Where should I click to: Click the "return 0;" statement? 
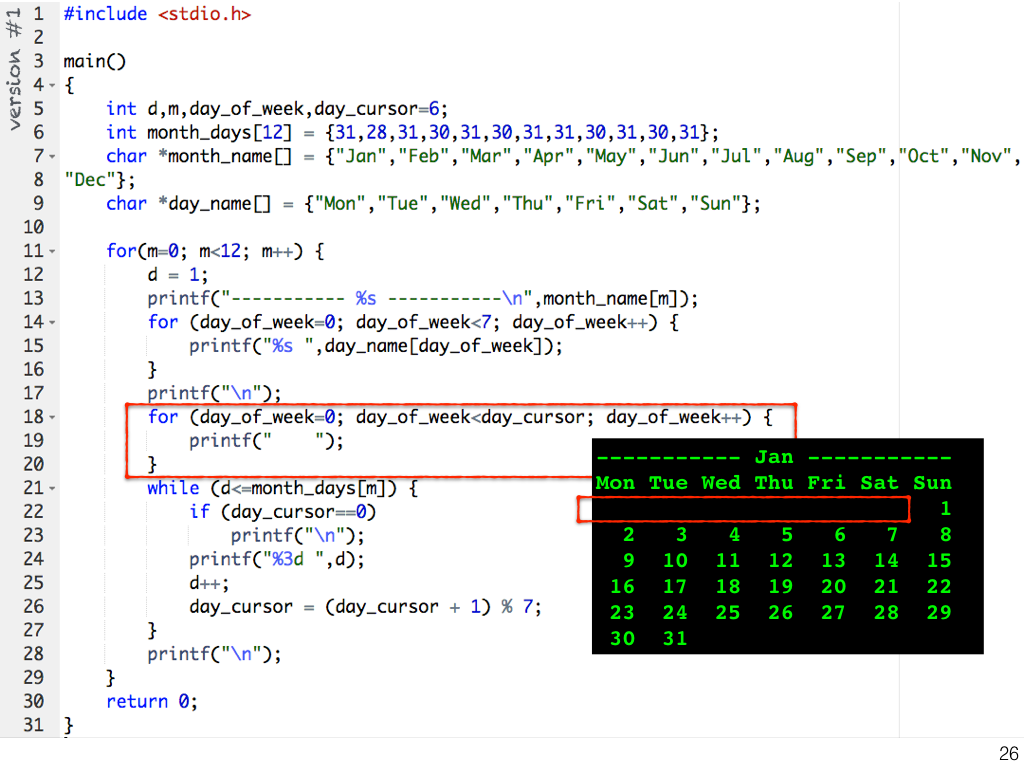[152, 702]
